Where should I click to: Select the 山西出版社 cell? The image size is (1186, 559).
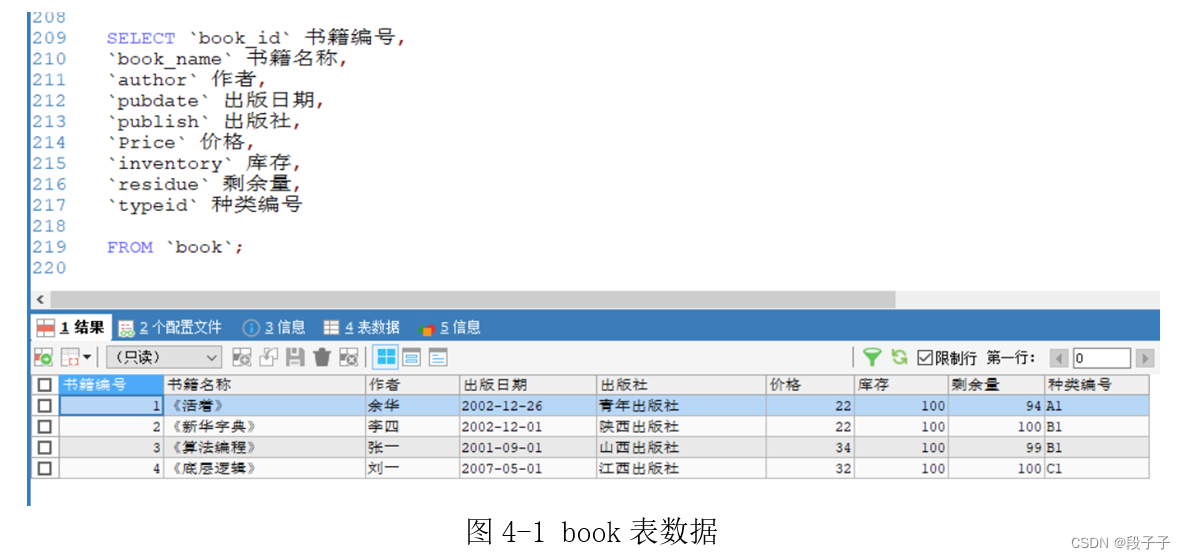click(681, 447)
